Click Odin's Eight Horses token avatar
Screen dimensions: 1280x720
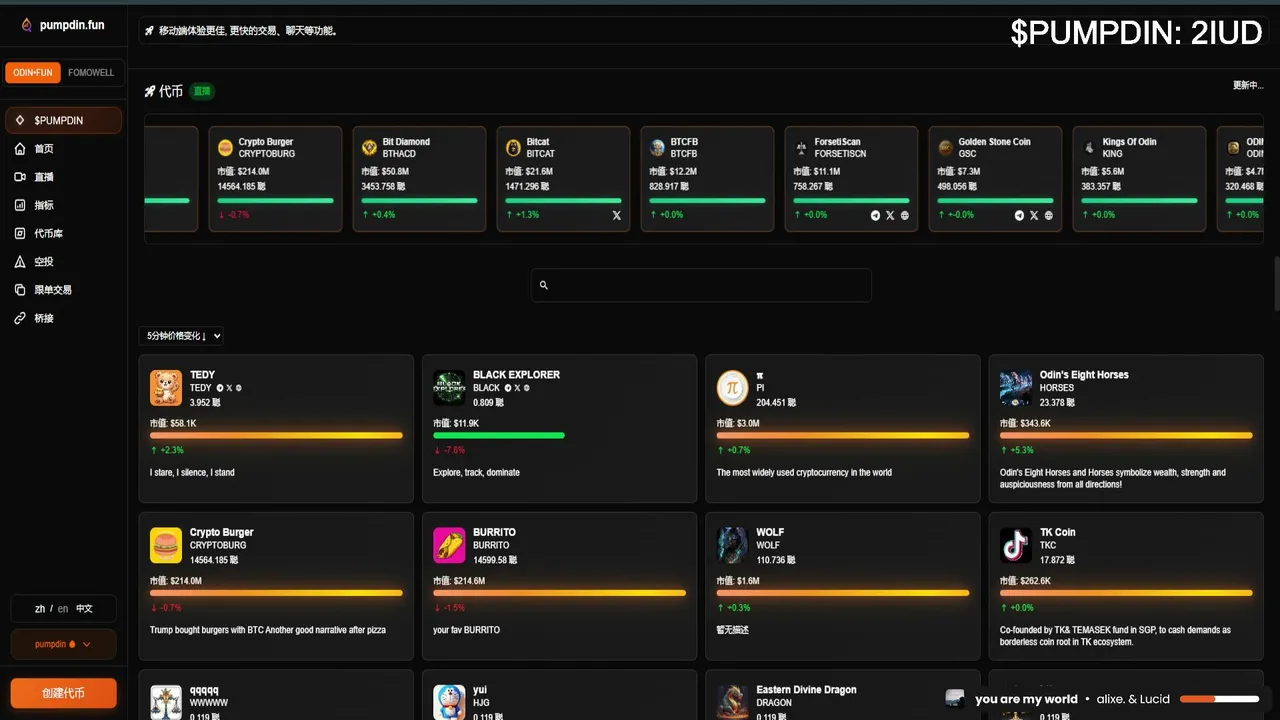click(1016, 387)
